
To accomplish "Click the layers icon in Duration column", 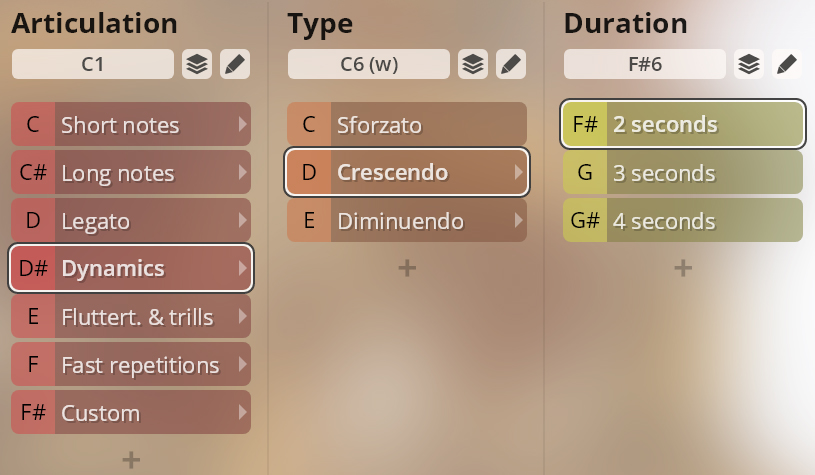I will point(749,65).
